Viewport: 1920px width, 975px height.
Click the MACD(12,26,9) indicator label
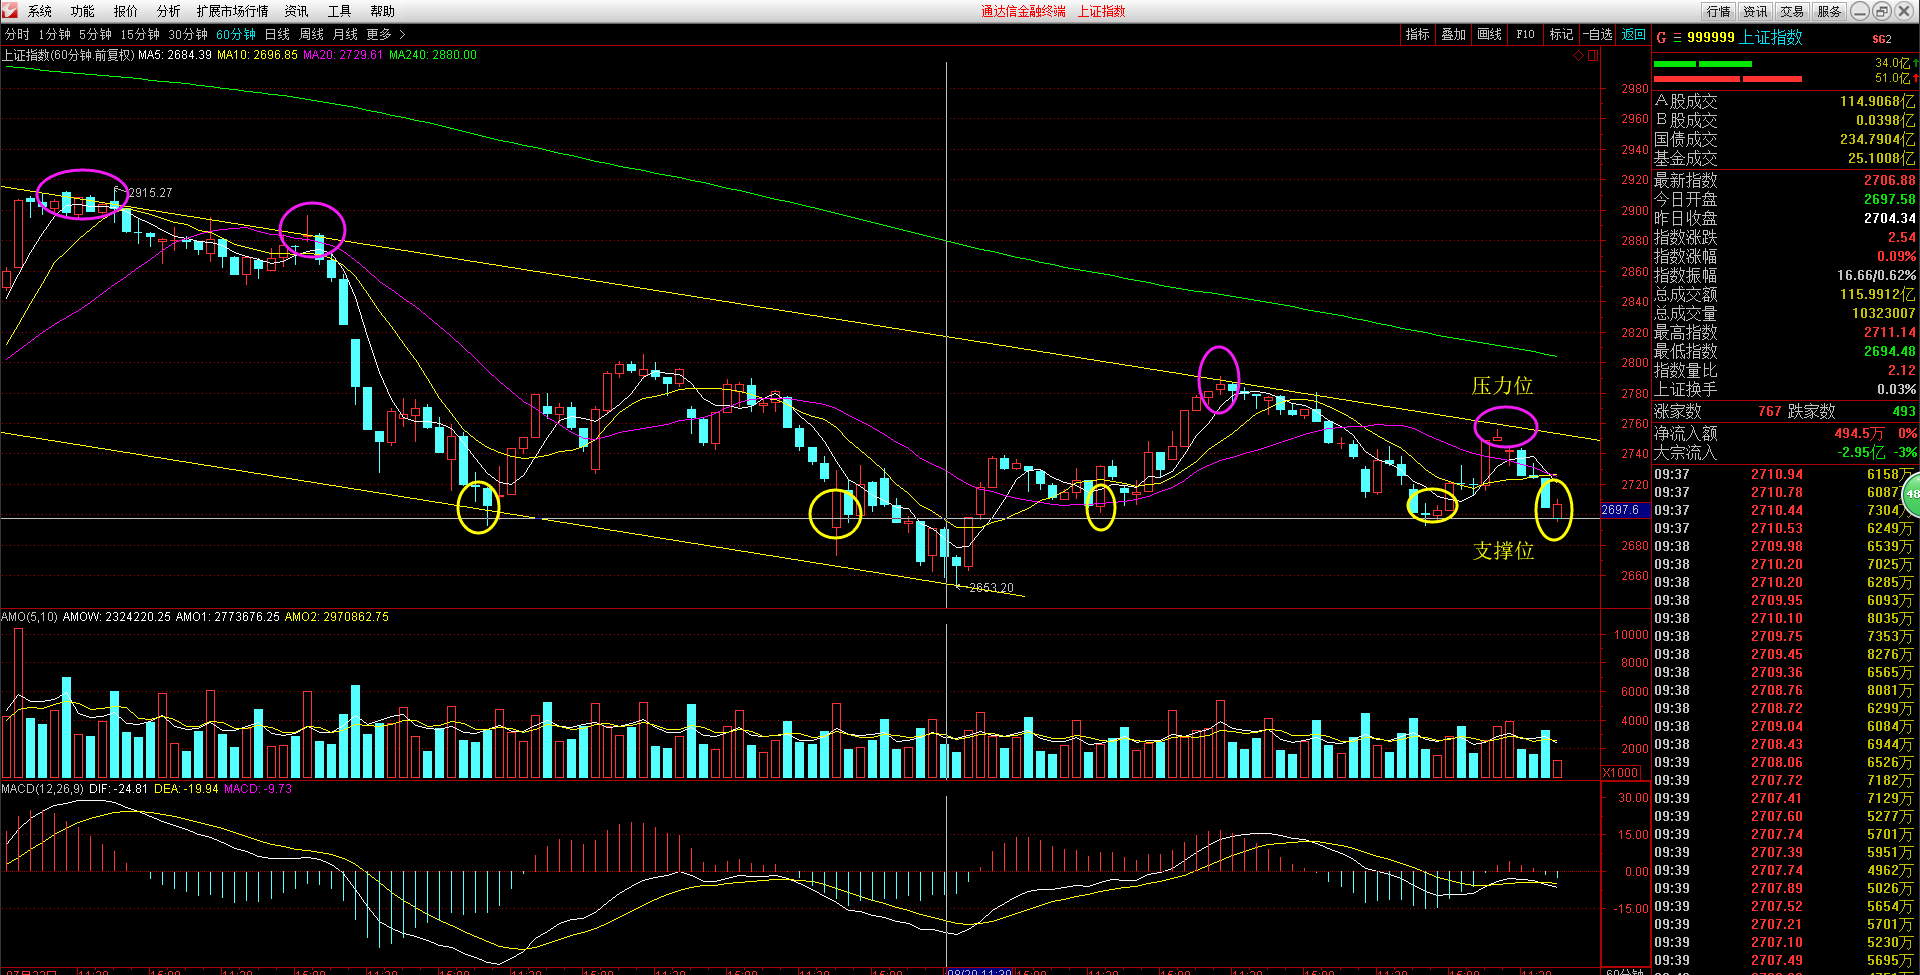point(43,789)
